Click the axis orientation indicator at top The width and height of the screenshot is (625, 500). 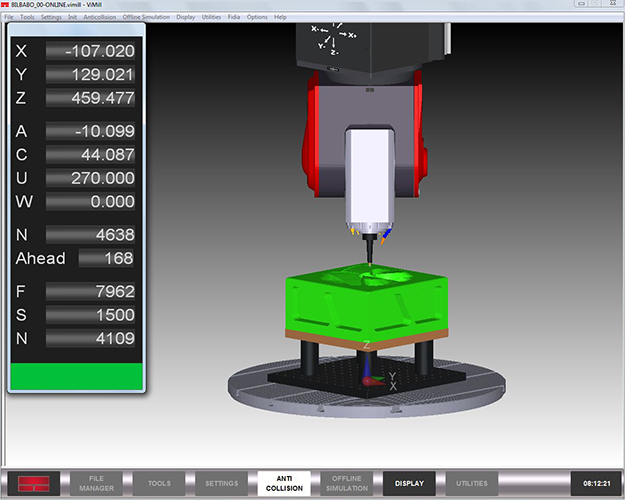tap(333, 38)
